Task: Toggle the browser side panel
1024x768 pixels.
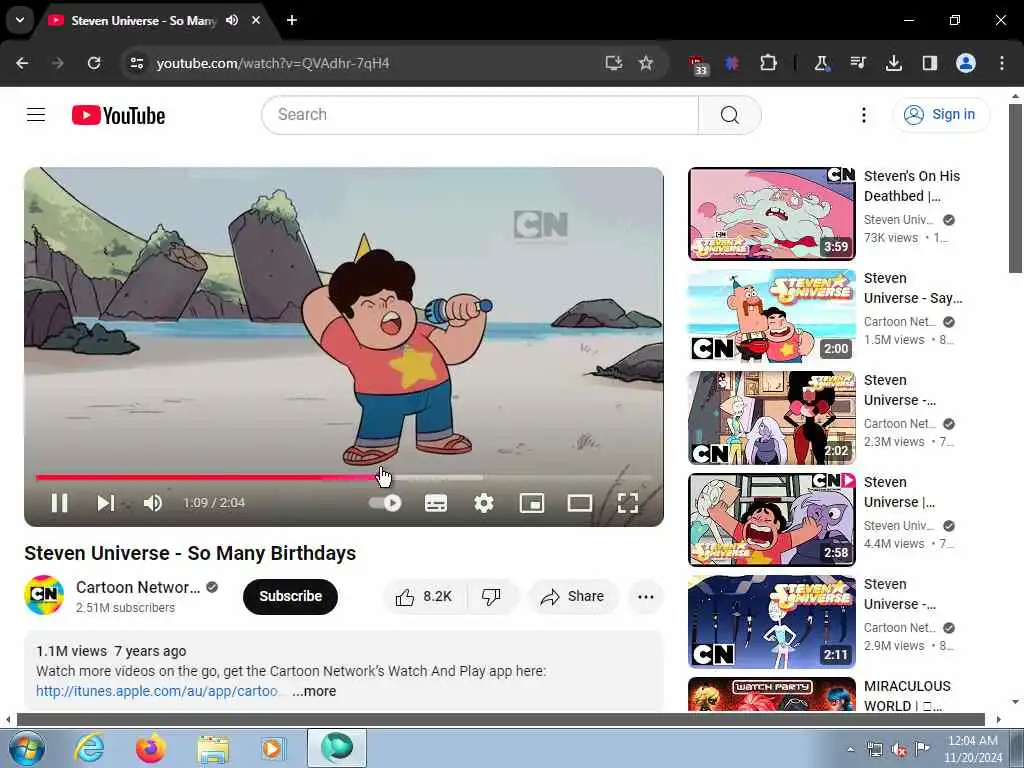Action: pyautogui.click(x=929, y=63)
